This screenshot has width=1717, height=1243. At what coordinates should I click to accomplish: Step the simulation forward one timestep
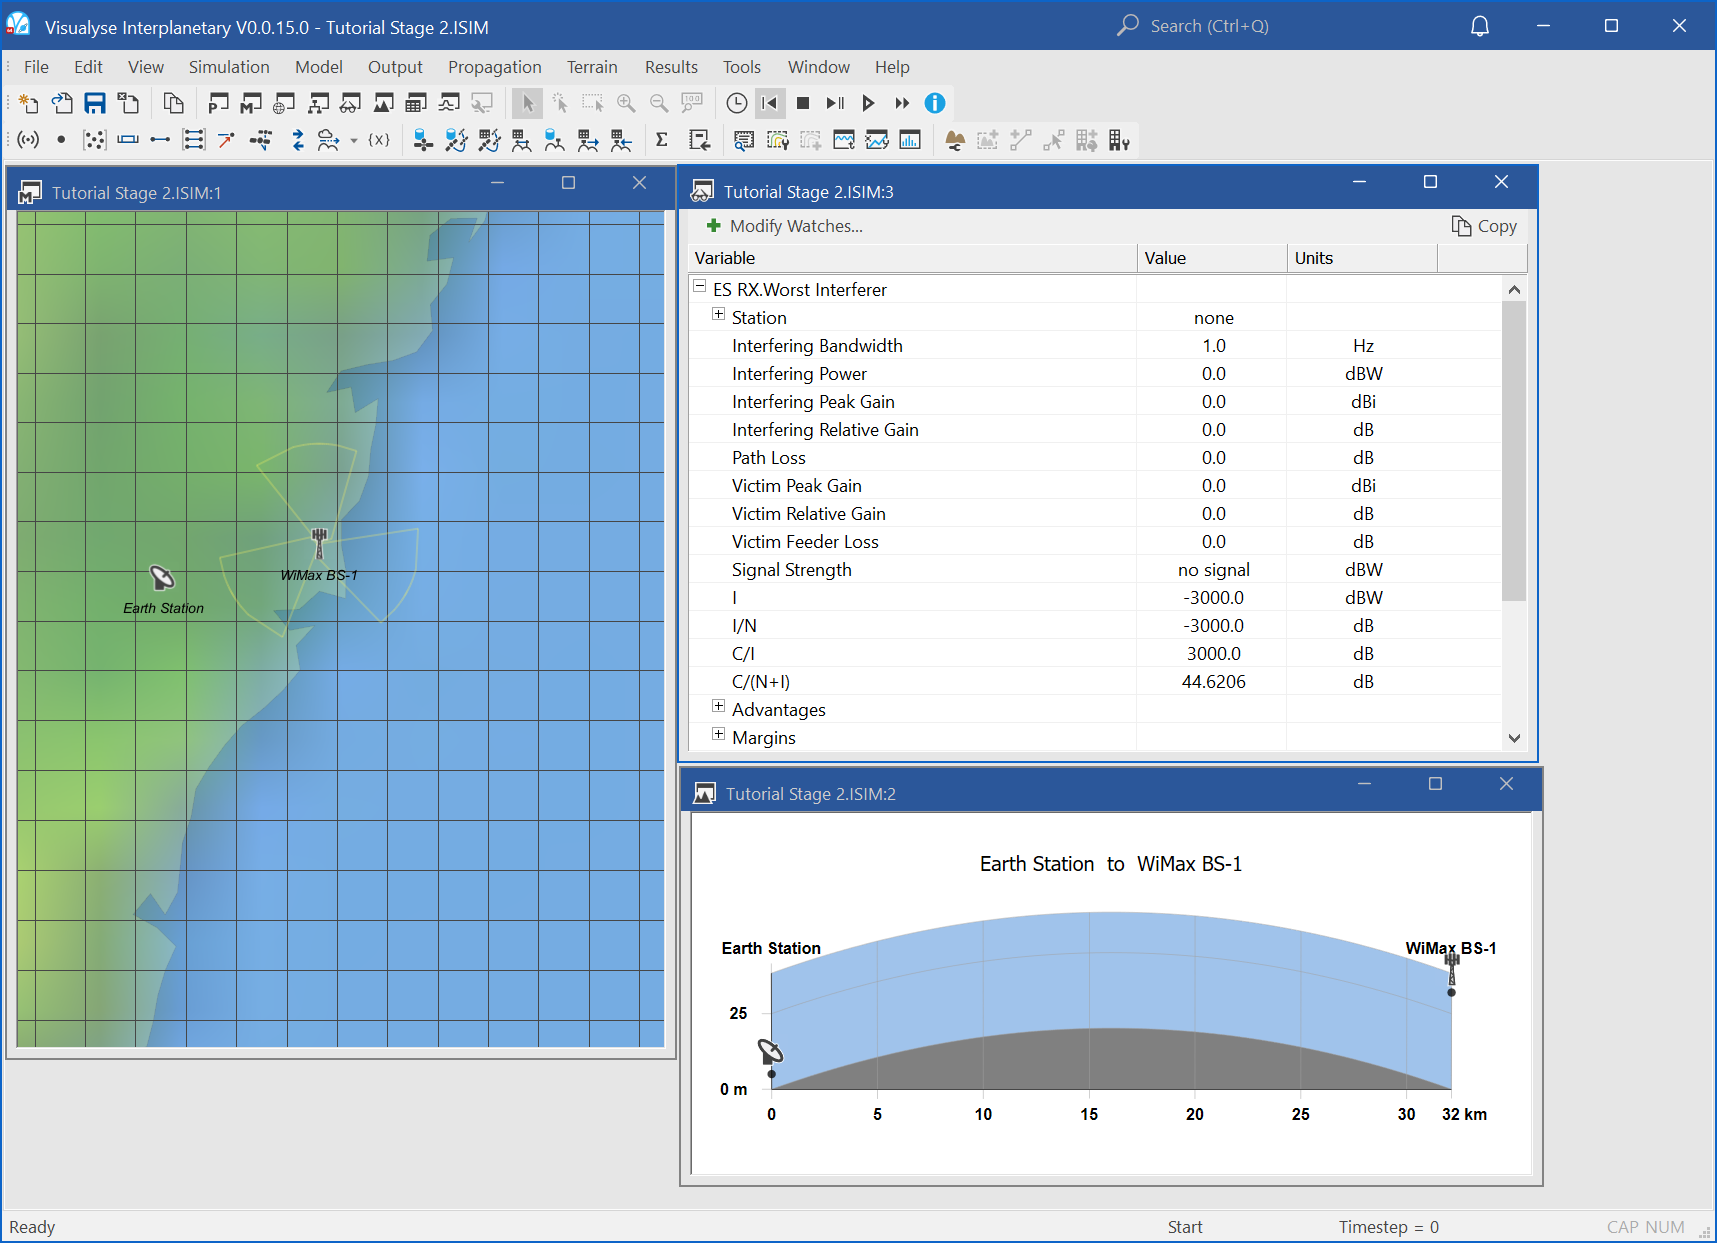click(x=836, y=103)
